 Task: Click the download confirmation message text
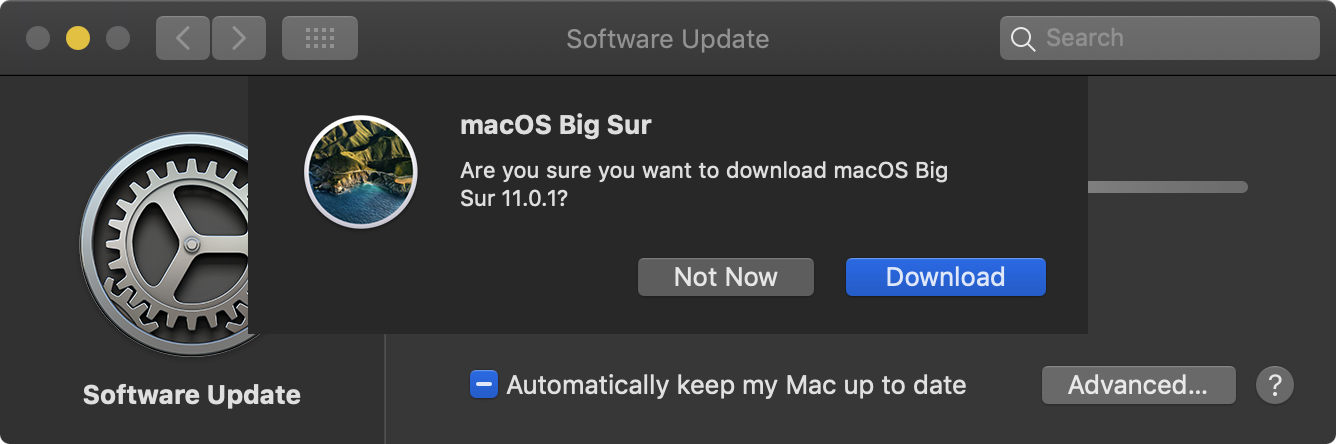[703, 184]
